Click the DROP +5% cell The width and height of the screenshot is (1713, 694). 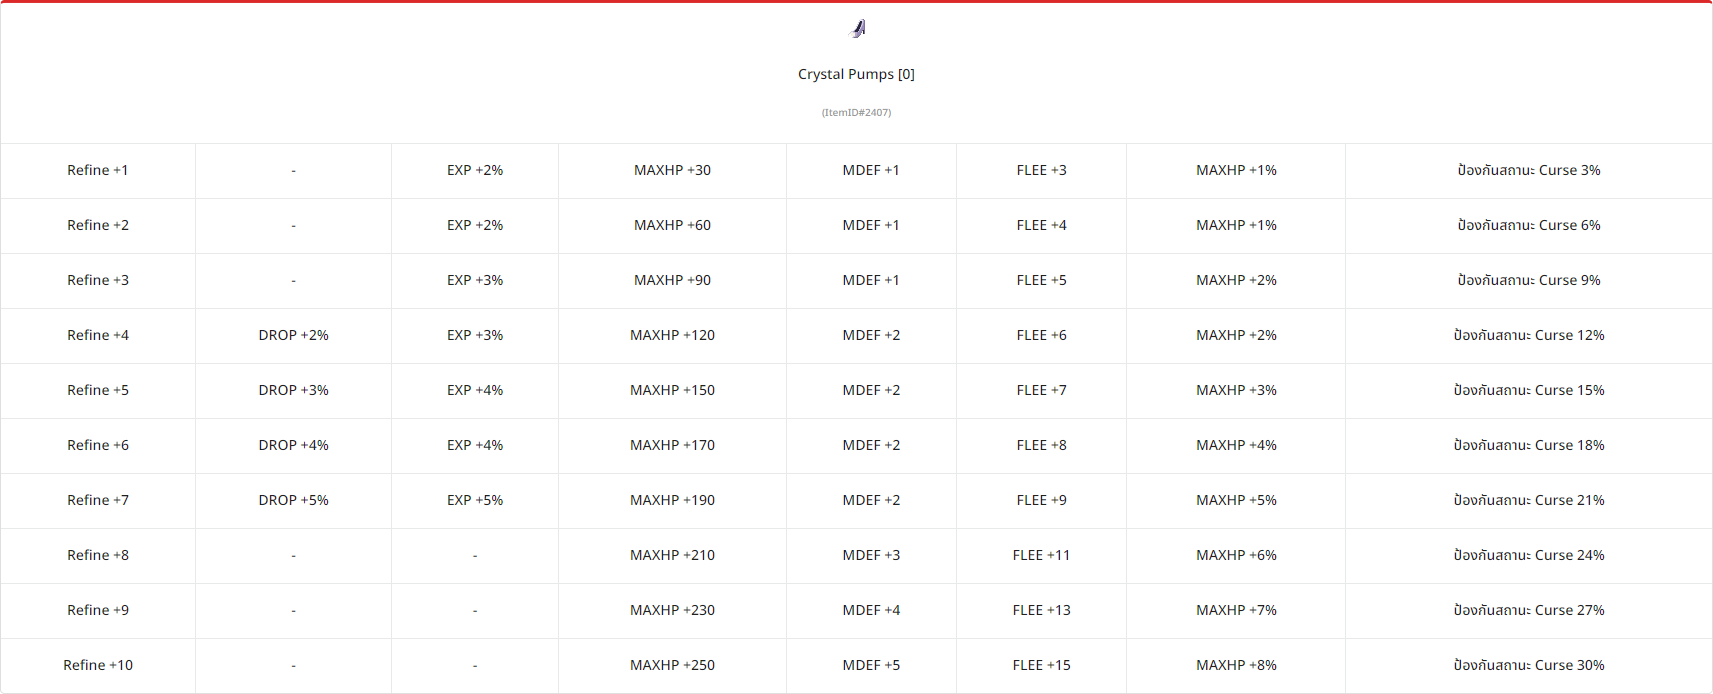click(293, 500)
